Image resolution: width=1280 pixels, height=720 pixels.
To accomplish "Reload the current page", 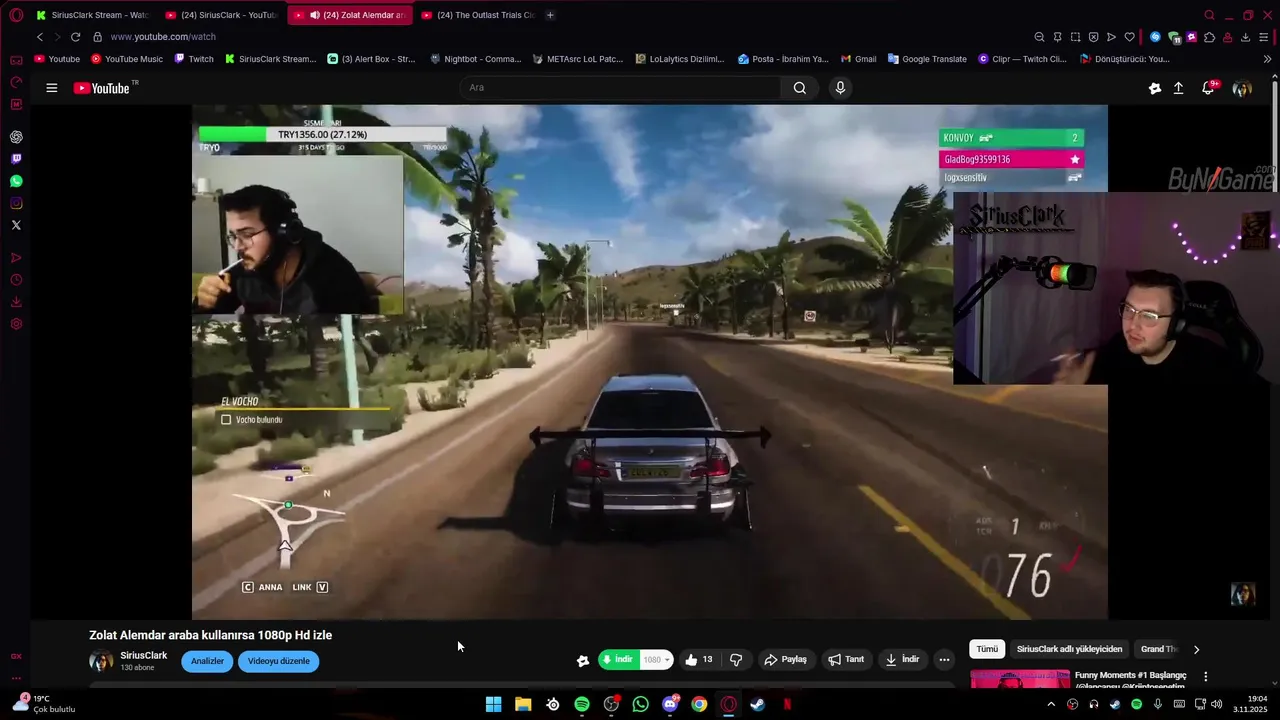I will [x=75, y=37].
